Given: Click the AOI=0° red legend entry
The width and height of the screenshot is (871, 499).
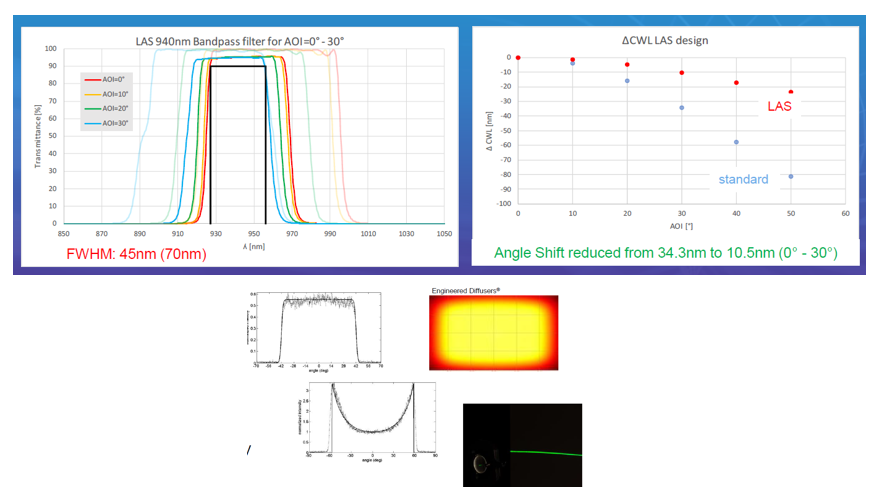Looking at the screenshot, I should tap(110, 79).
